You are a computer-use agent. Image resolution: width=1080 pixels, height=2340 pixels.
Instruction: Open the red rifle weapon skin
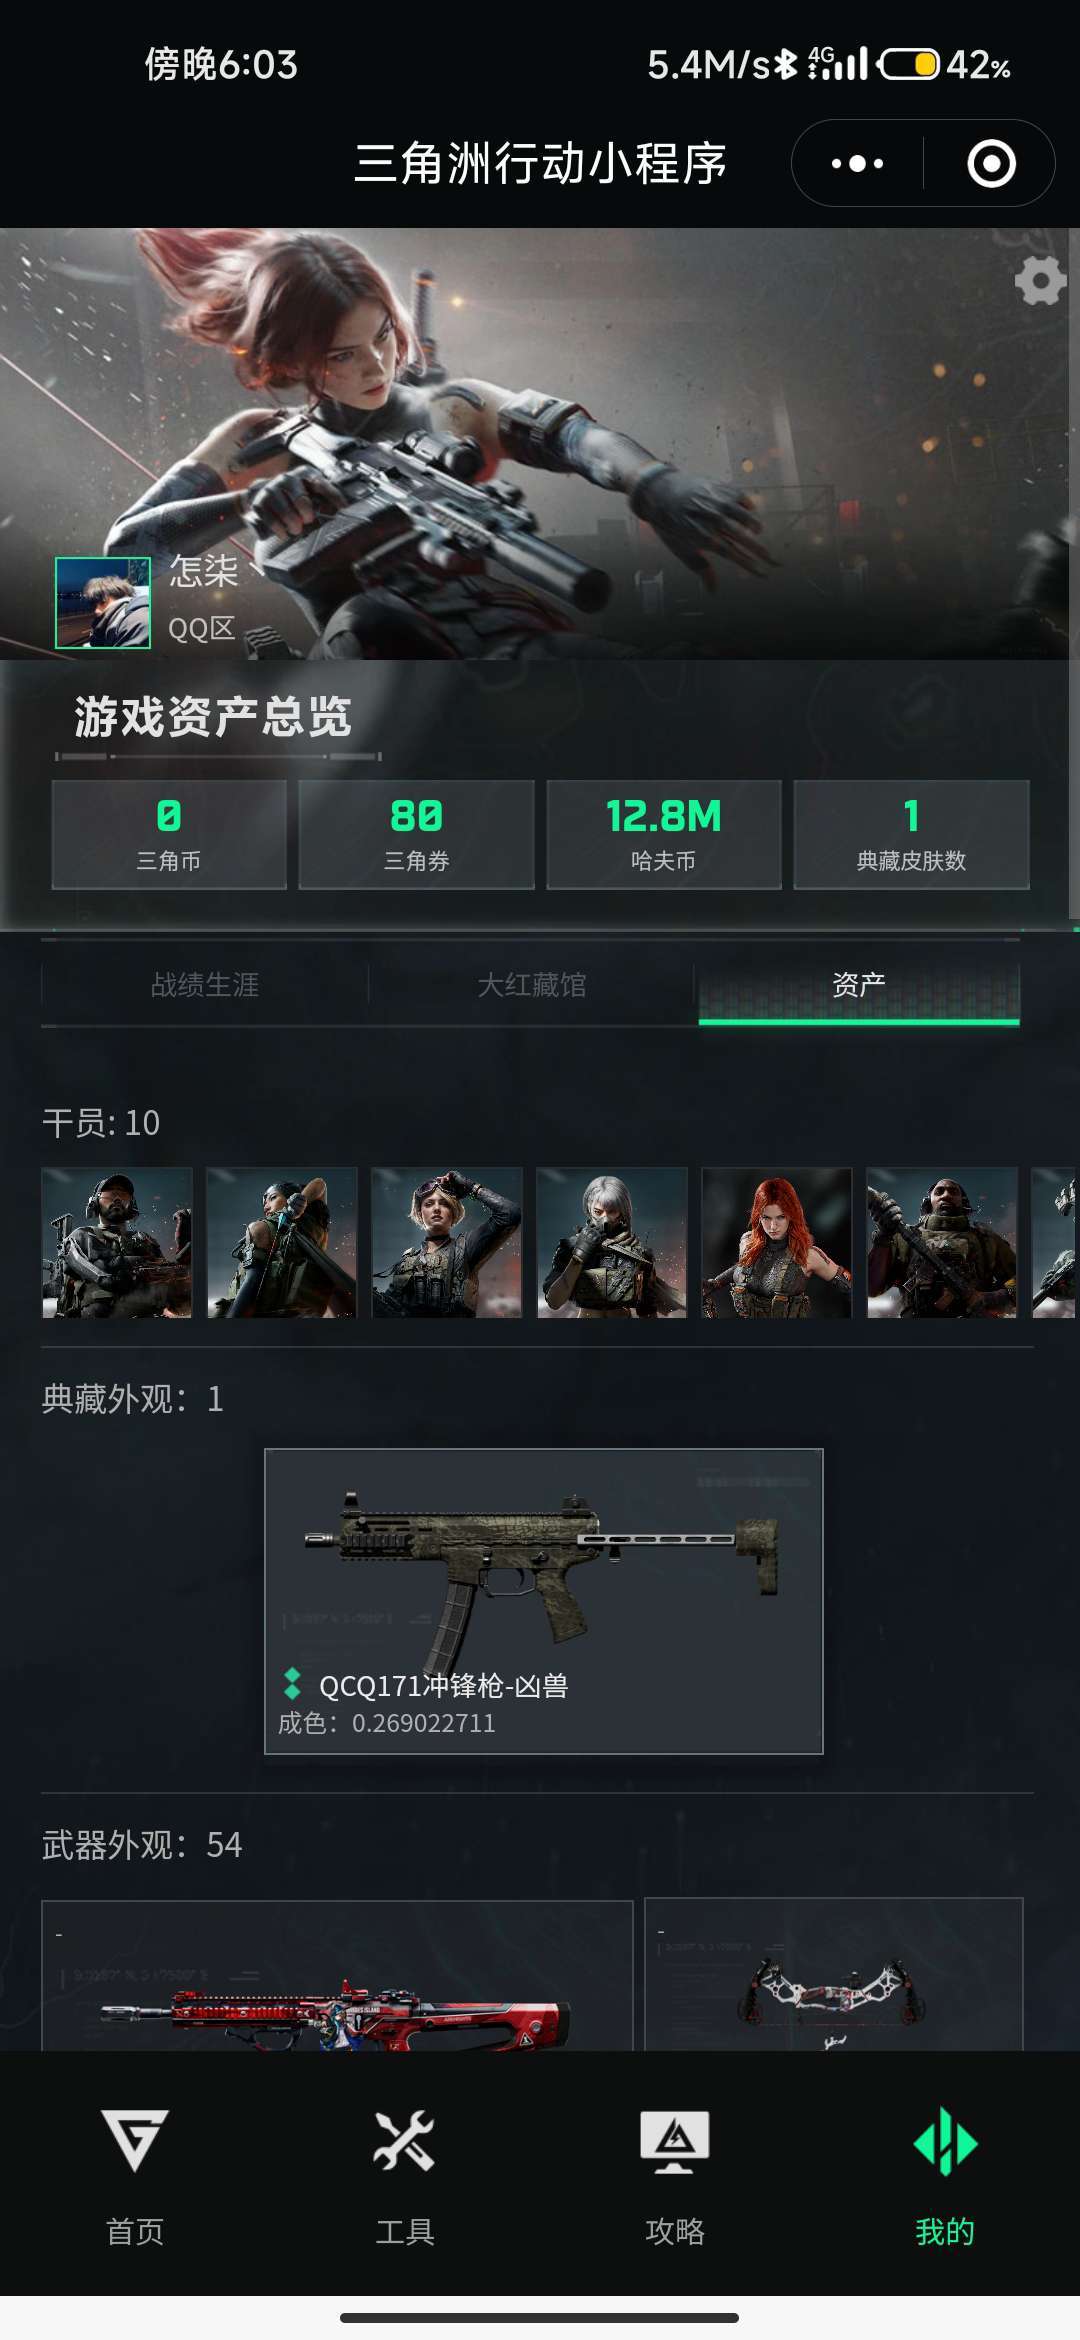click(x=337, y=1976)
